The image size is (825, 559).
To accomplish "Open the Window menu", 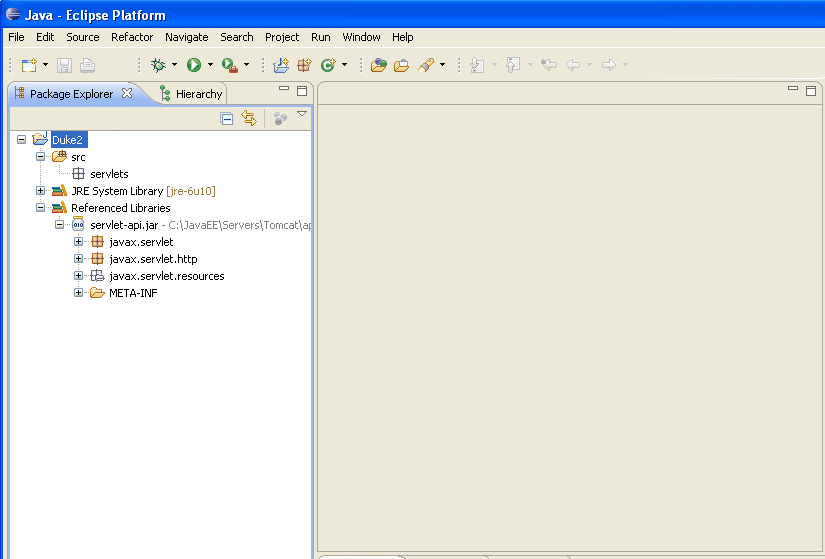I will pyautogui.click(x=361, y=37).
